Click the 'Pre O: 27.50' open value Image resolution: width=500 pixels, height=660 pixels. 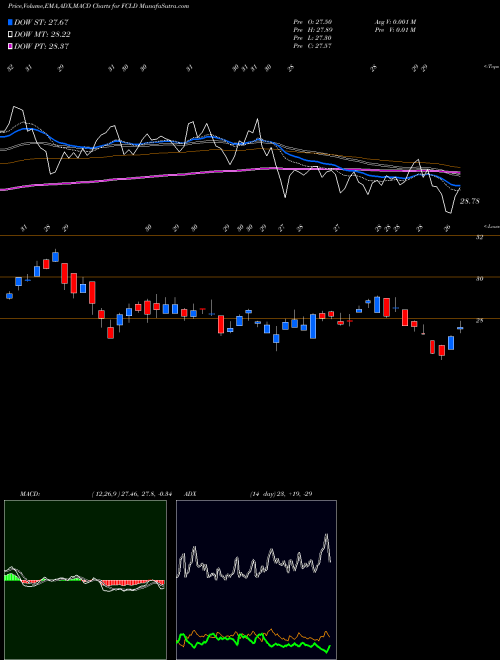click(313, 22)
